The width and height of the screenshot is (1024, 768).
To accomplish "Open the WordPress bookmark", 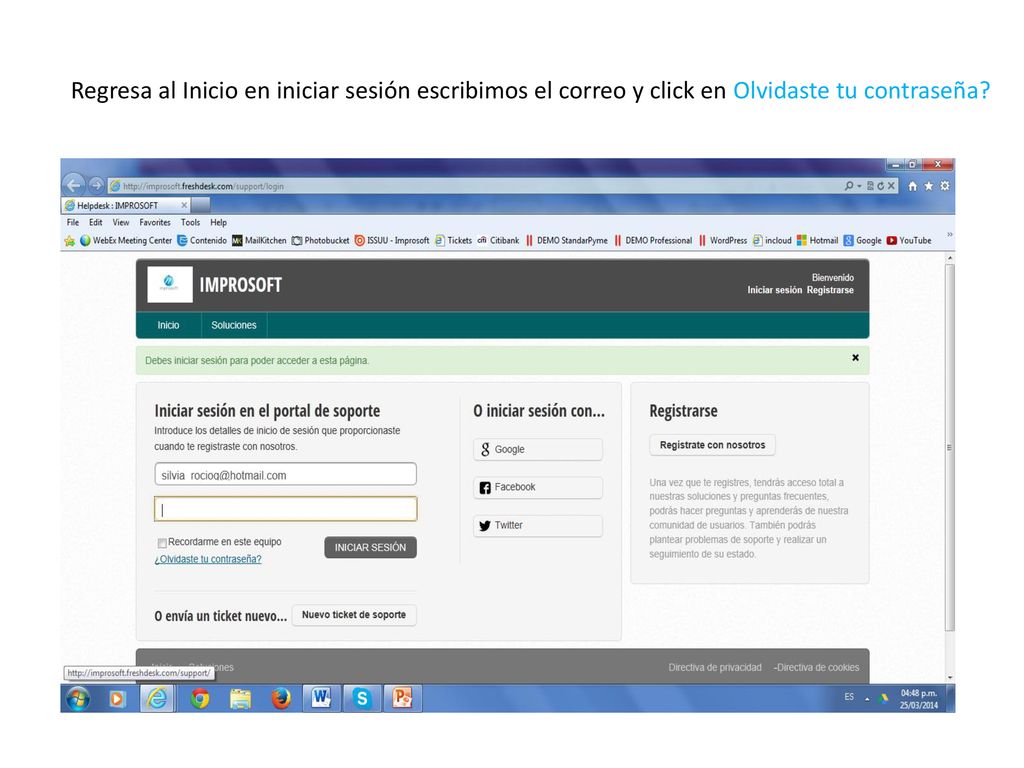I will tap(722, 241).
